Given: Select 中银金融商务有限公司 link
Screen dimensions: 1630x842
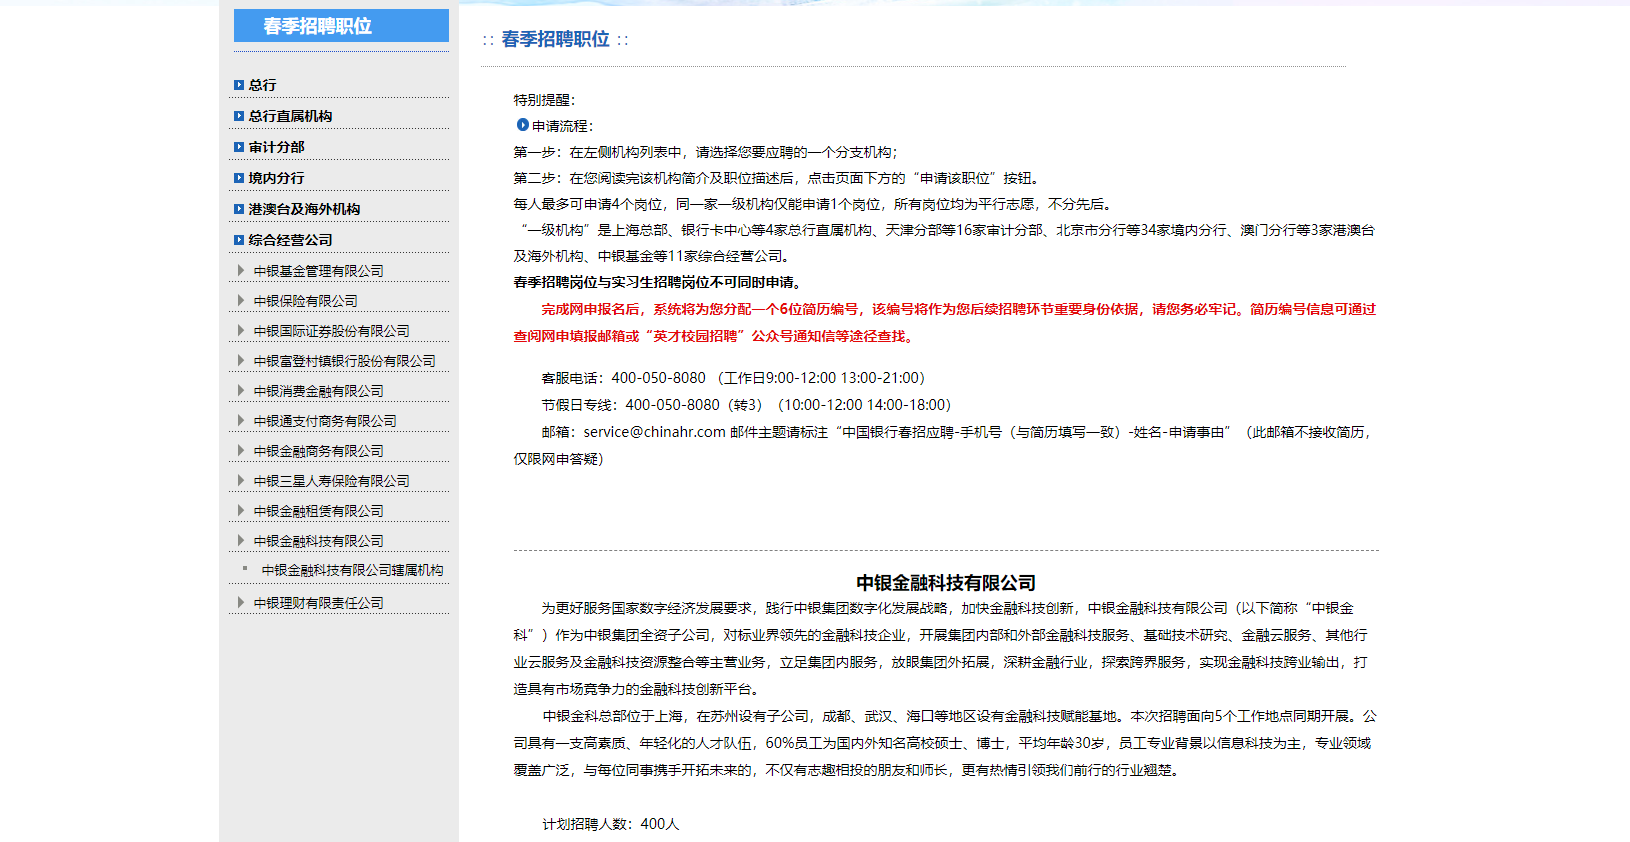Looking at the screenshot, I should click(x=318, y=451).
